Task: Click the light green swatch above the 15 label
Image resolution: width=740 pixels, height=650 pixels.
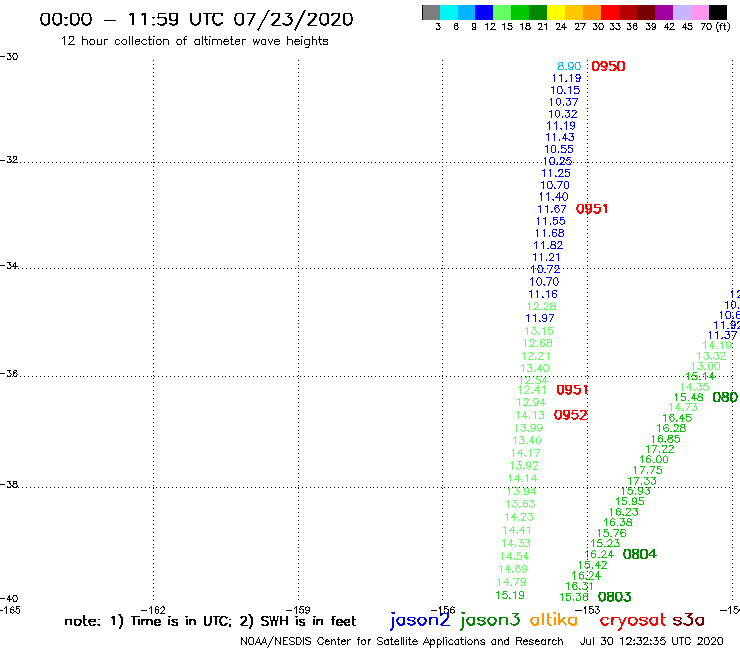Action: click(x=502, y=12)
